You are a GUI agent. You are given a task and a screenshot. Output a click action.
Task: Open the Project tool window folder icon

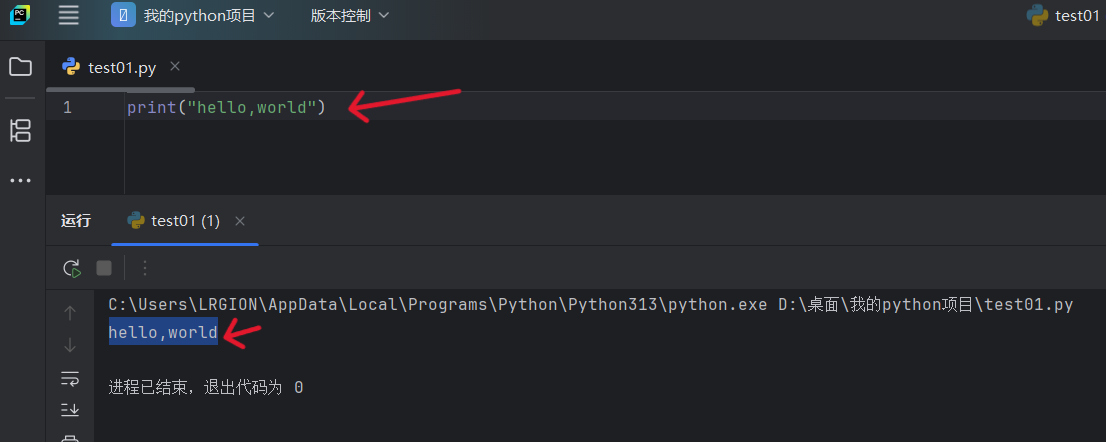tap(20, 67)
